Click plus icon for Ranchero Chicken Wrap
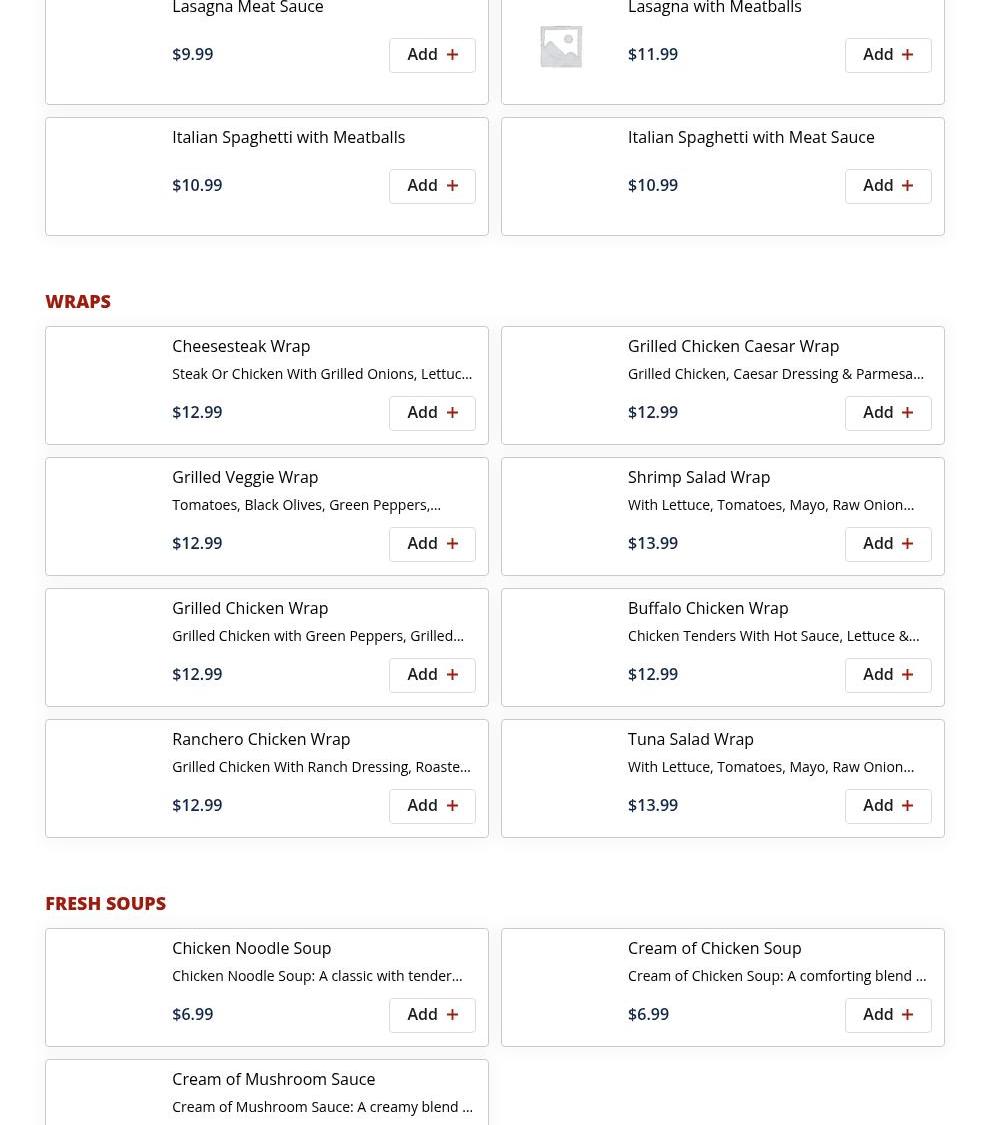The image size is (990, 1125). [x=452, y=806]
